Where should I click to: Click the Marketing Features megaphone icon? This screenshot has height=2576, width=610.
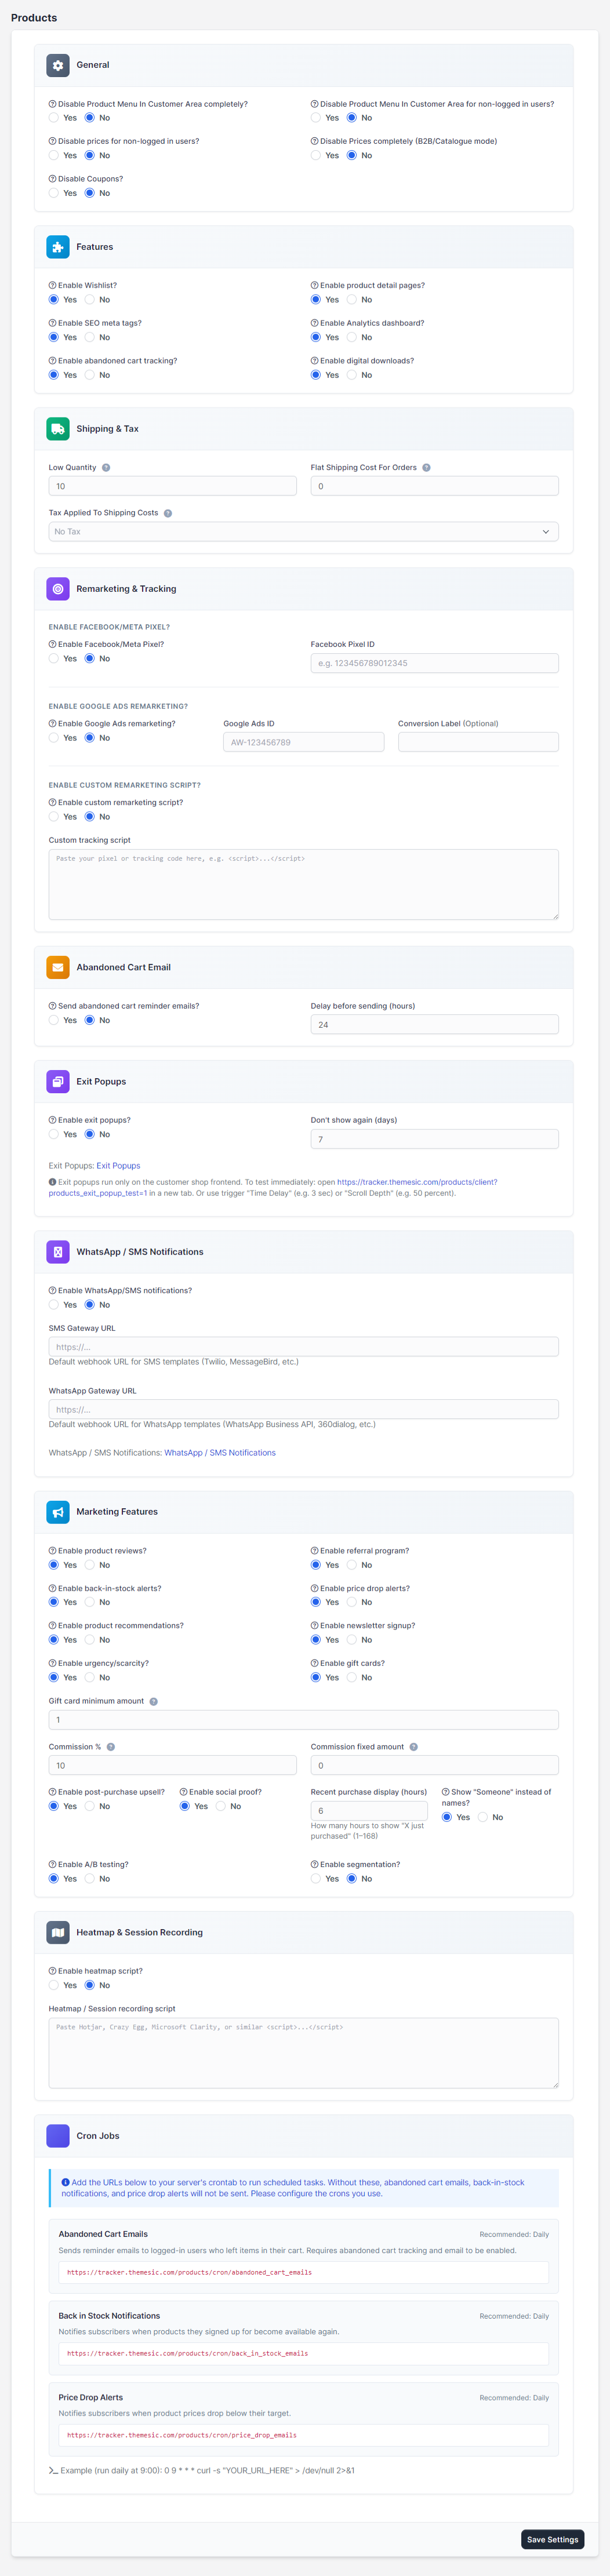tap(58, 1512)
